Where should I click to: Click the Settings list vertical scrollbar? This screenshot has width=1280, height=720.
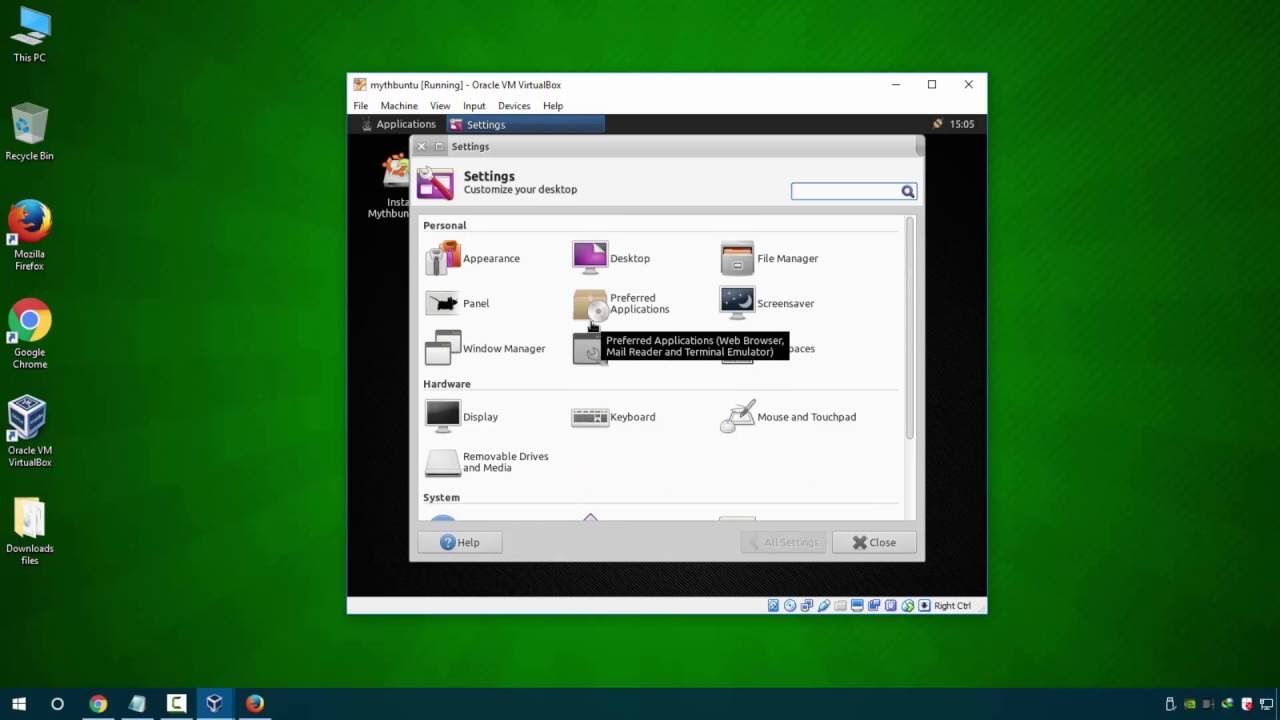point(909,329)
